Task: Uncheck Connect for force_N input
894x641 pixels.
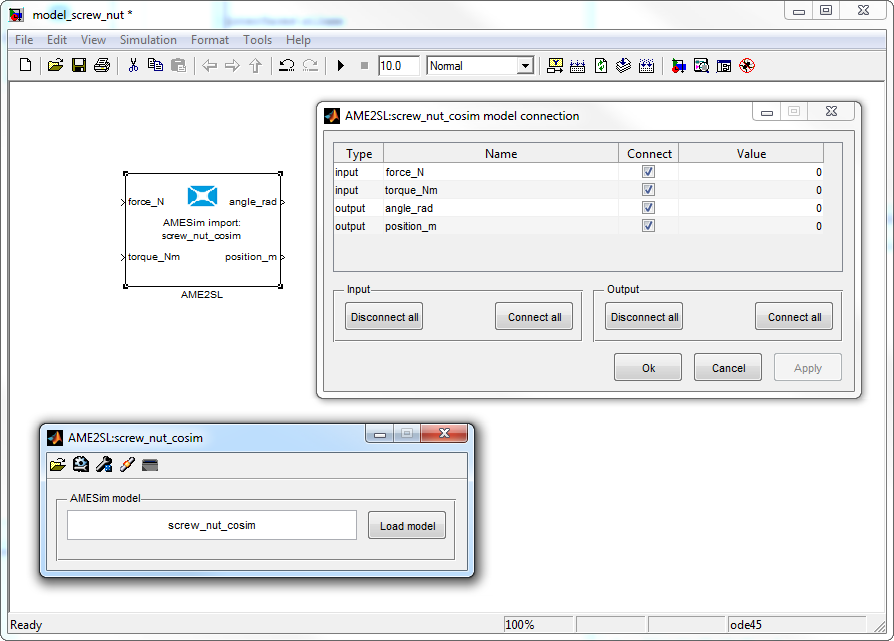Action: [x=648, y=172]
